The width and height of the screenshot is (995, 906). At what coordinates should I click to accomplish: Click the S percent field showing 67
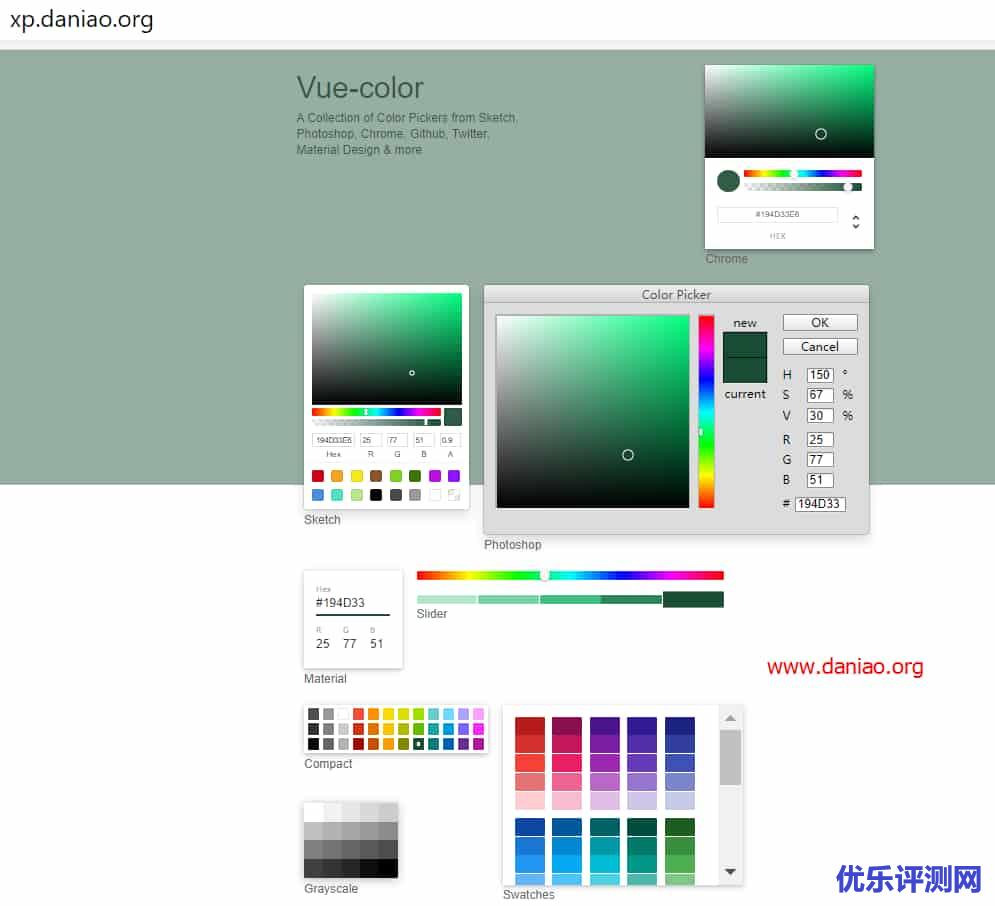[820, 395]
